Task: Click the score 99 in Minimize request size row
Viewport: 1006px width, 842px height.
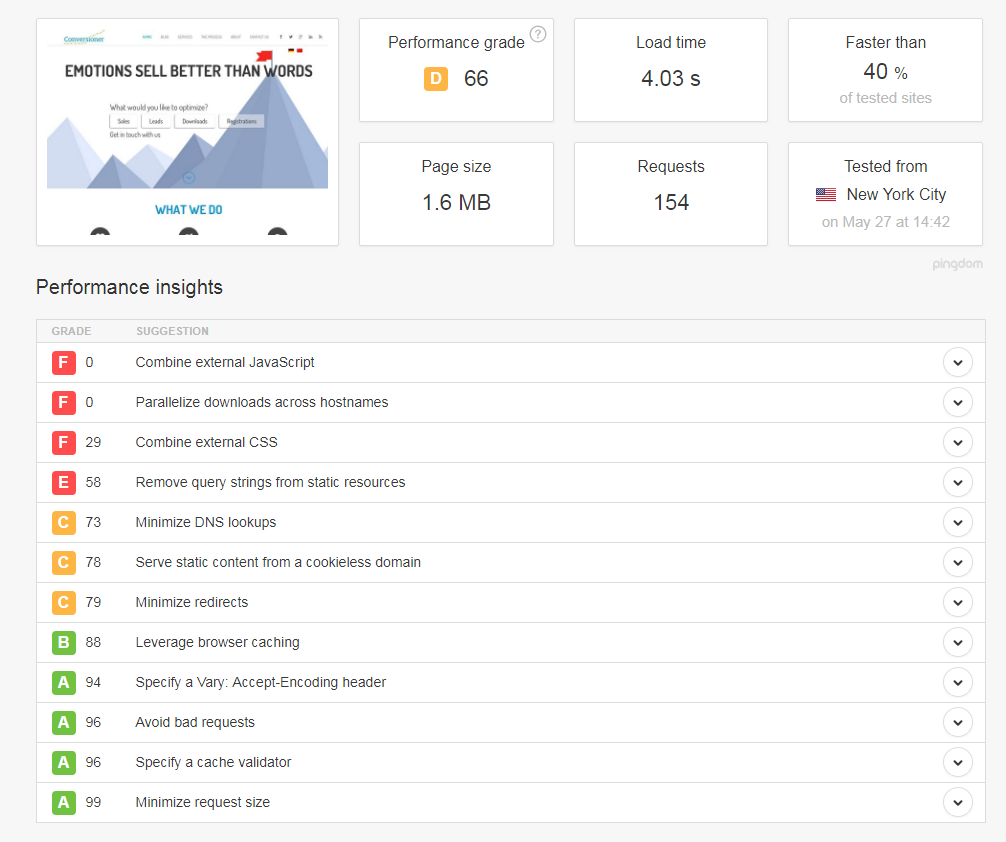Action: click(x=93, y=802)
